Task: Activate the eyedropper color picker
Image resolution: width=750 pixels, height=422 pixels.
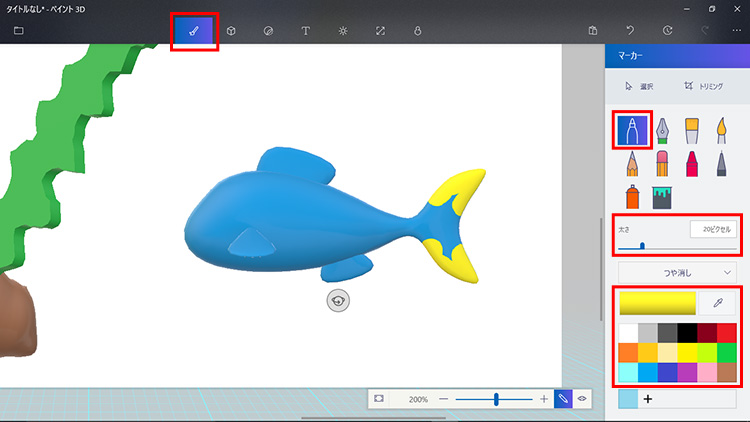Action: tap(716, 303)
